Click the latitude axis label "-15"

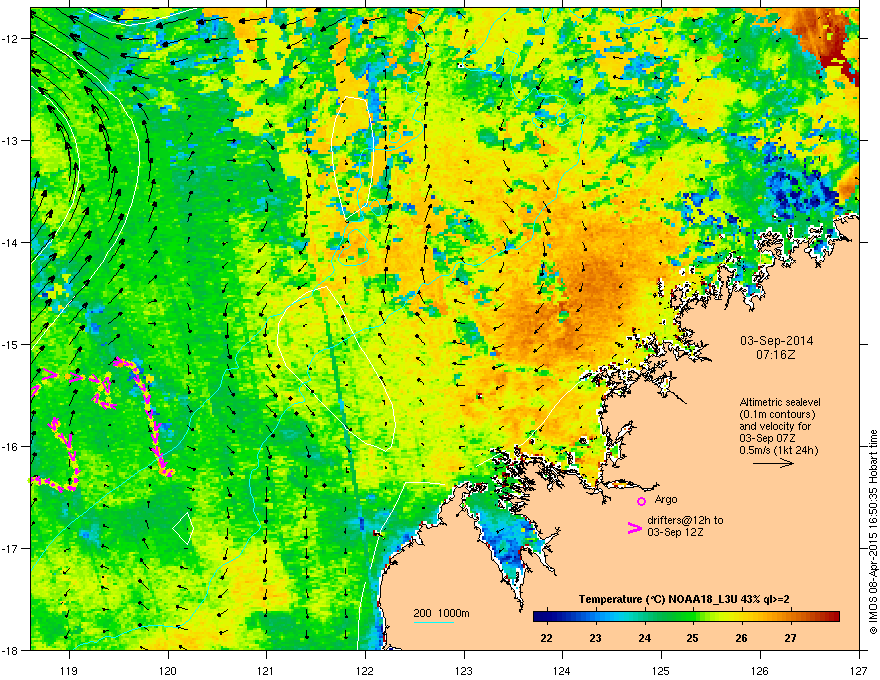10,344
